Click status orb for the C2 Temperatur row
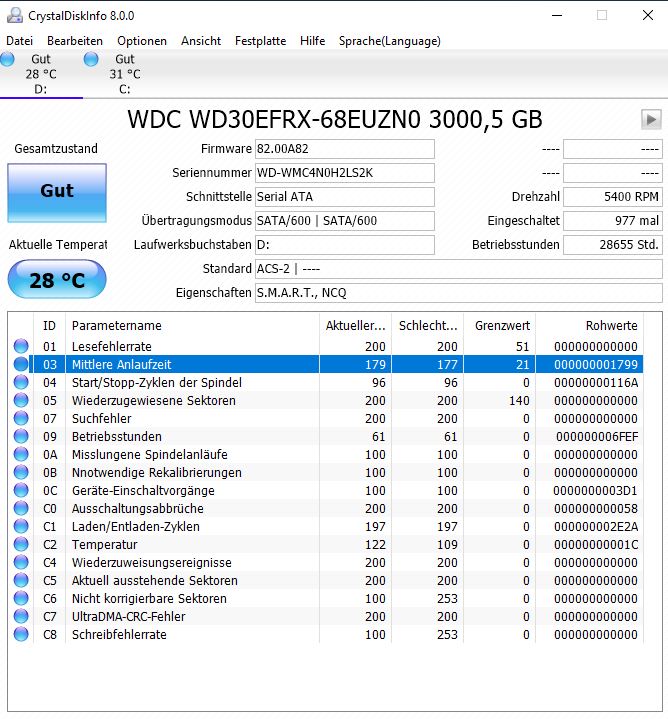Viewport: 668px width, 719px height. click(x=21, y=544)
